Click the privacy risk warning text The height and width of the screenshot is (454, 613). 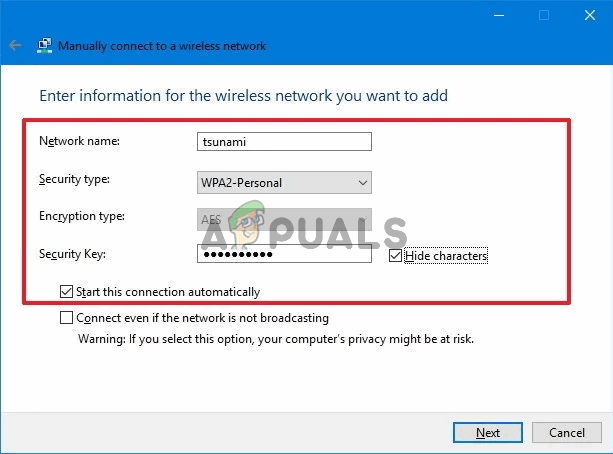276,338
